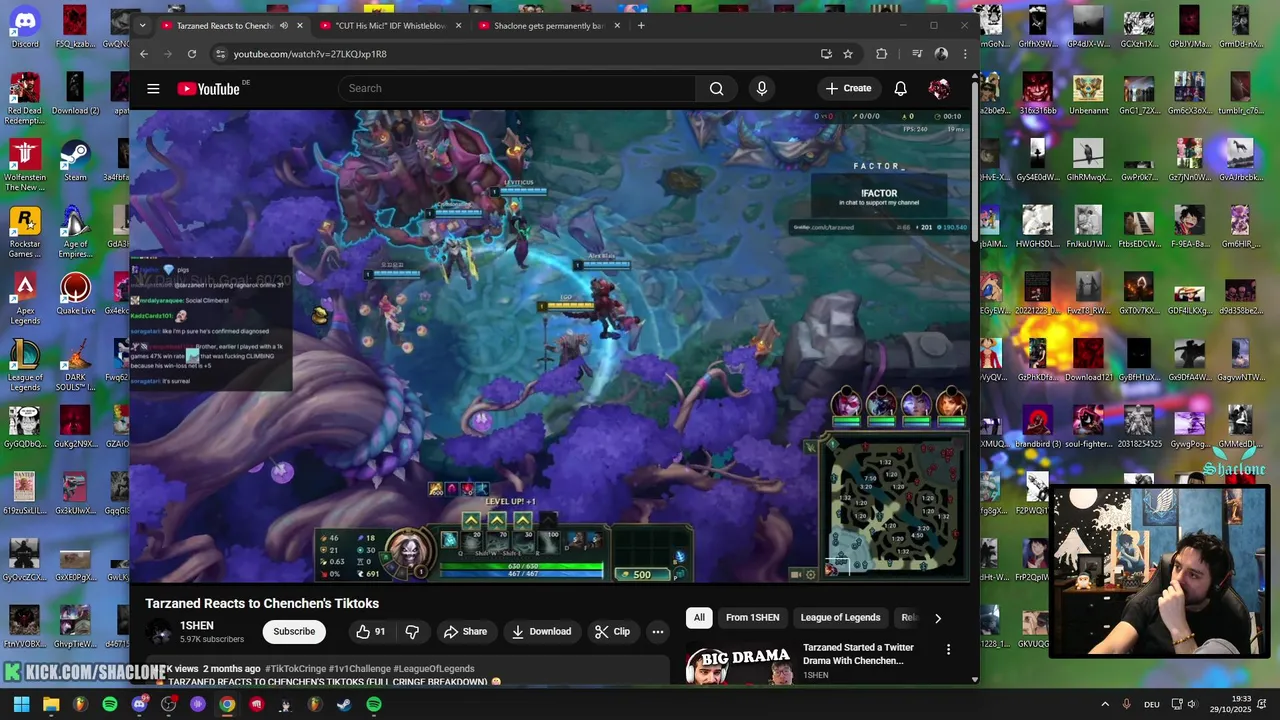This screenshot has width=1280, height=720.
Task: Click the YouTube page vertical scrollbar
Action: 975,160
